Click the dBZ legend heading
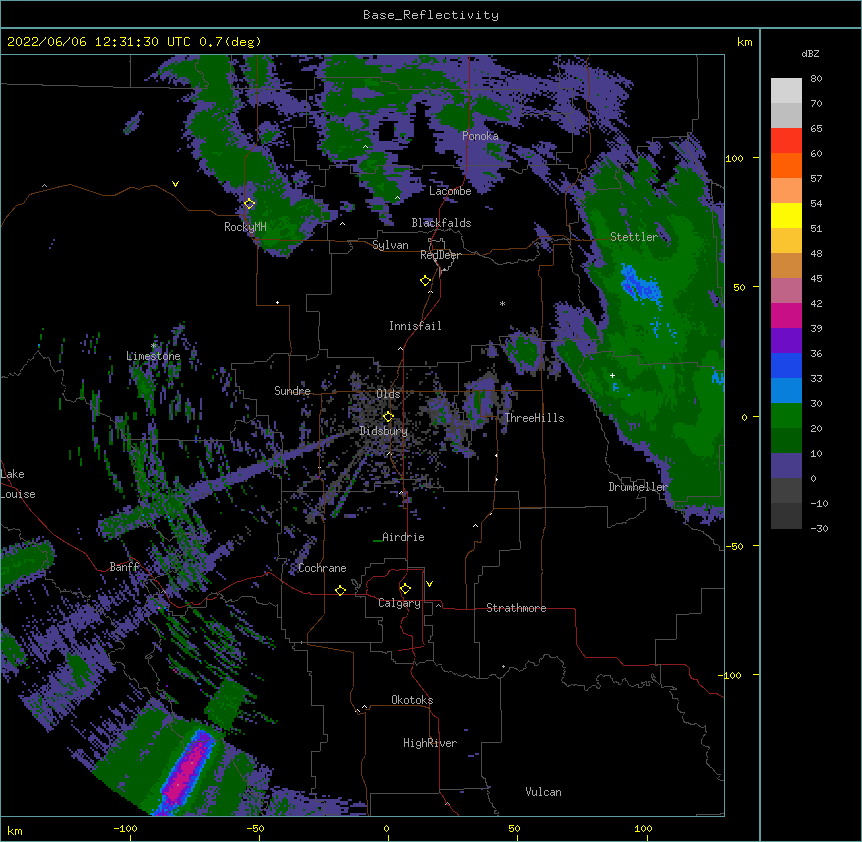This screenshot has height=842, width=862. point(810,53)
